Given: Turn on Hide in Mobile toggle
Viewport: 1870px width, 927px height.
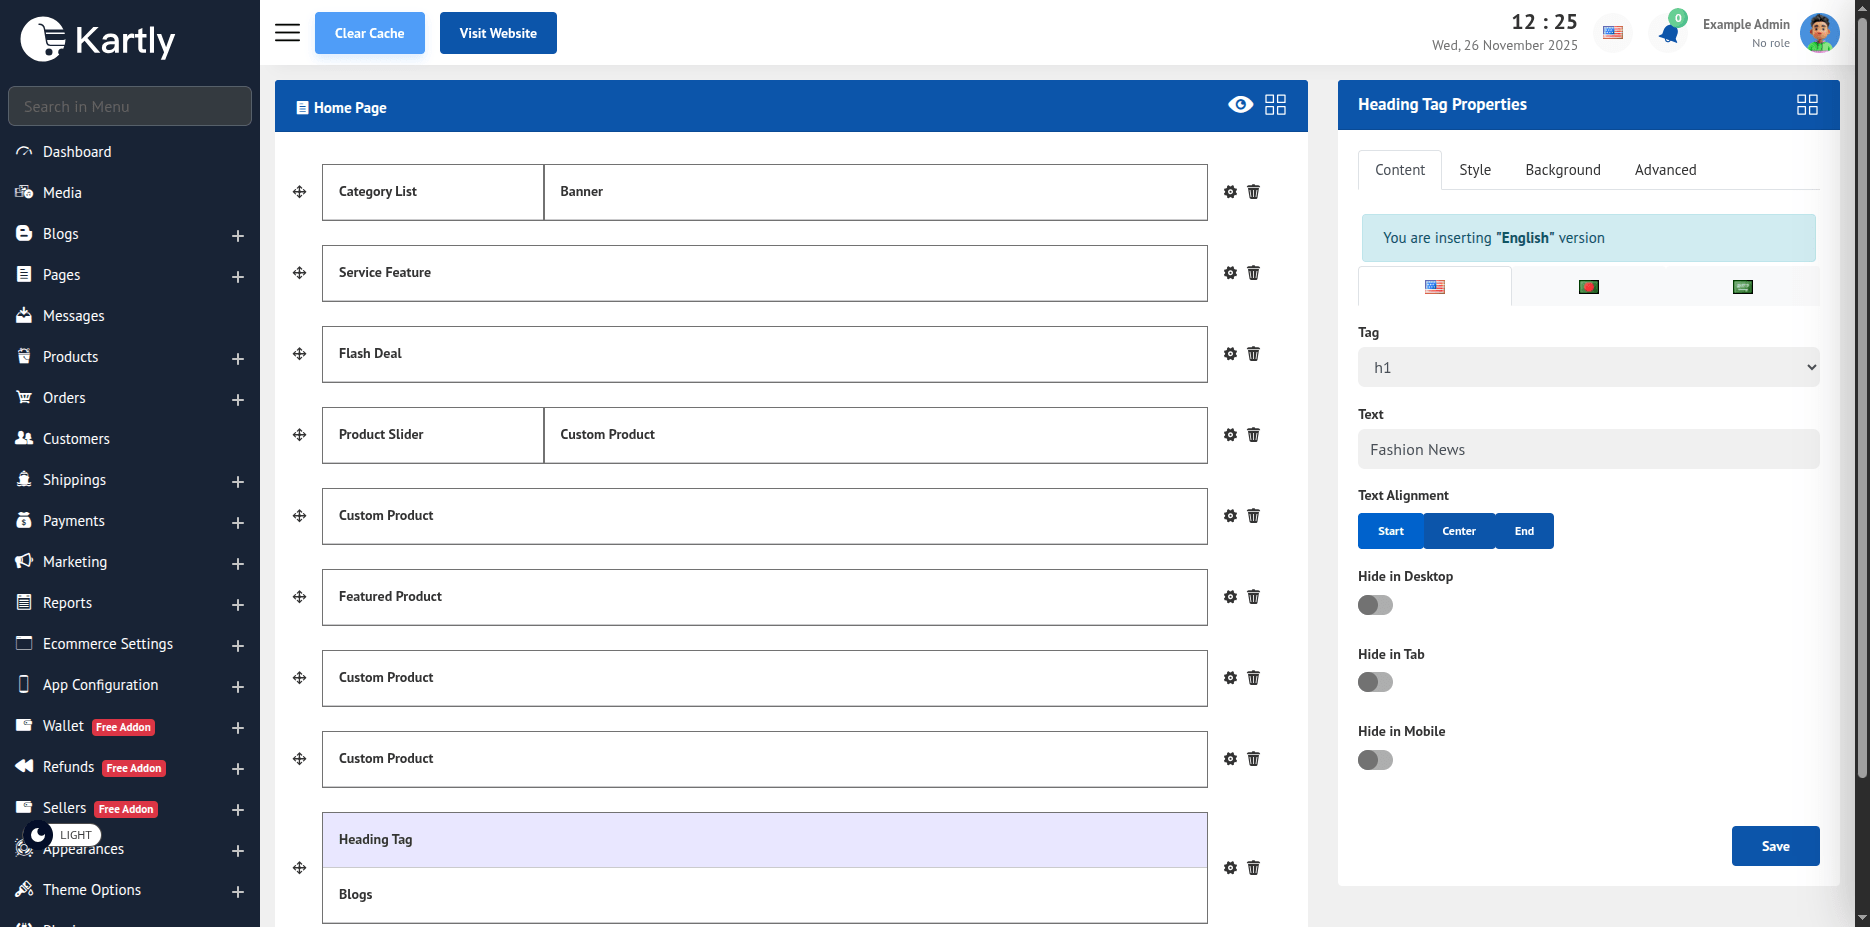Looking at the screenshot, I should tap(1375, 760).
